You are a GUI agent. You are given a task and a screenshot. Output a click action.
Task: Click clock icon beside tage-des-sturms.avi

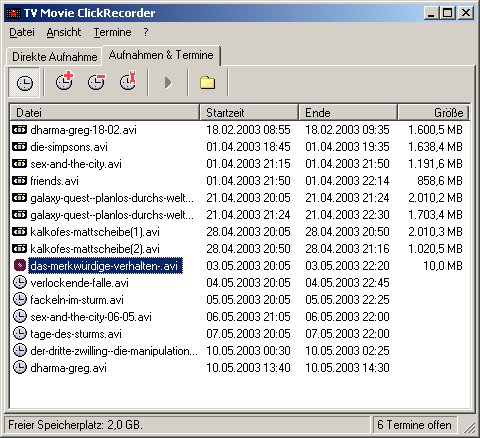click(20, 334)
